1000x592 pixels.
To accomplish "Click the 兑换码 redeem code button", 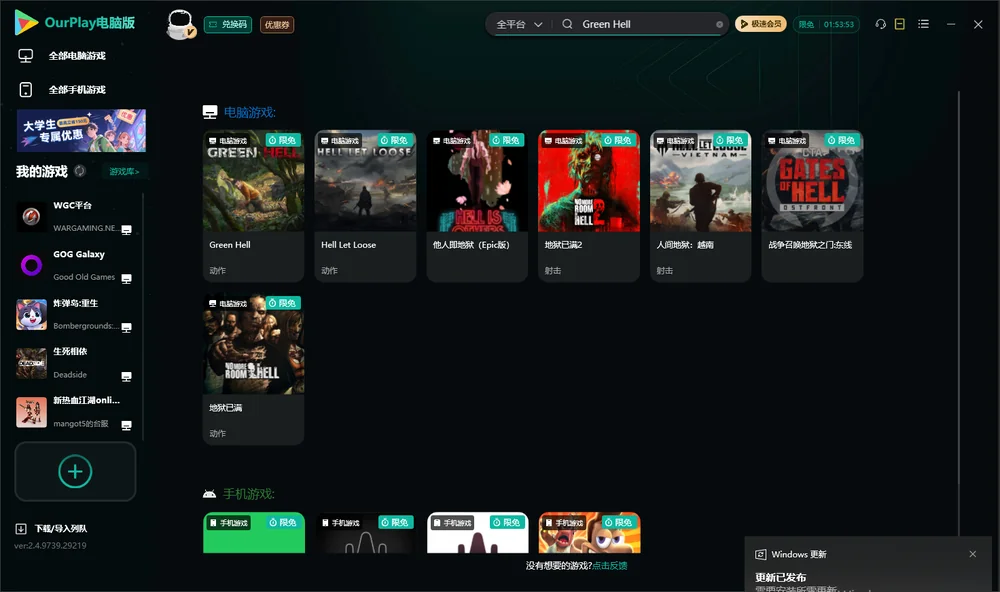I will [x=228, y=25].
